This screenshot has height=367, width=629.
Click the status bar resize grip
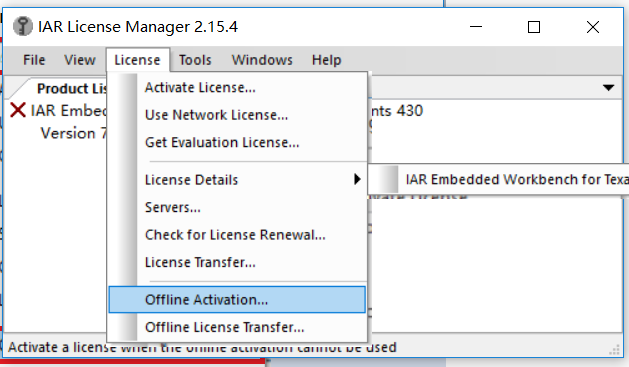[x=614, y=350]
